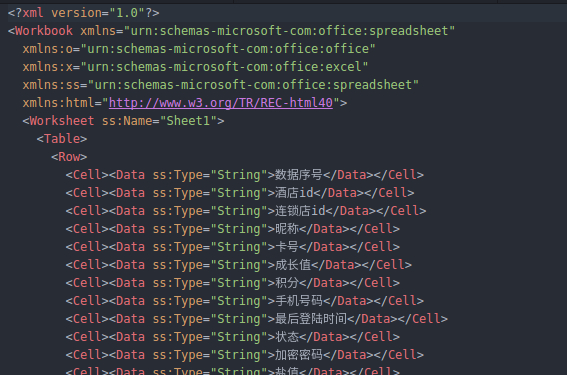Click the cell containing 数据序号
Viewport: 567px width, 375px height.
point(244,175)
